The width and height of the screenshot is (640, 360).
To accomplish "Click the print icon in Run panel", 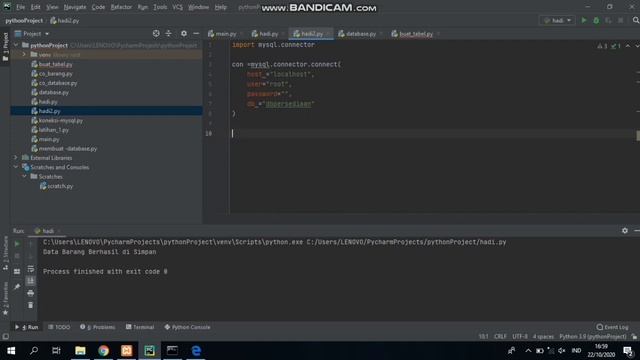I will point(31,293).
